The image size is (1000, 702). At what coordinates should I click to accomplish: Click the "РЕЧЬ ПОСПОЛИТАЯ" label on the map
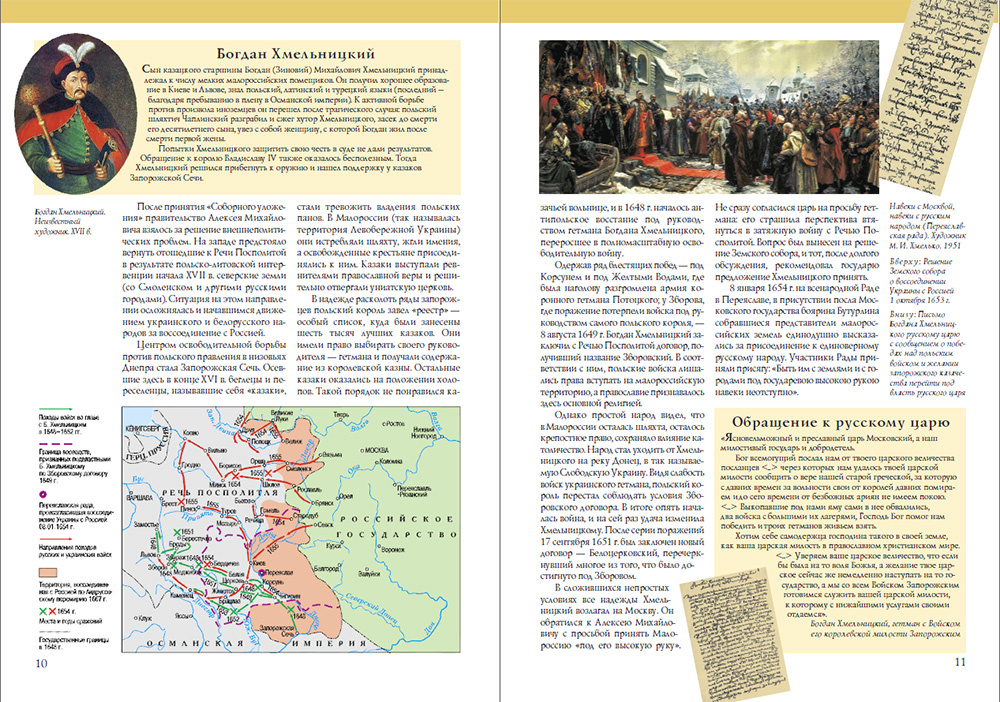220,492
